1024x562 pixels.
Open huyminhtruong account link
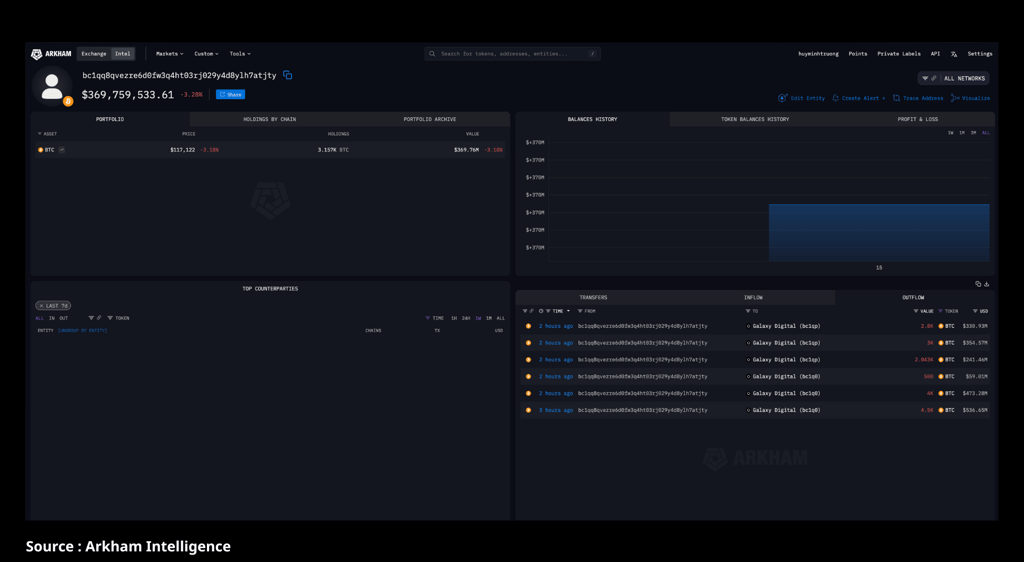tap(818, 54)
